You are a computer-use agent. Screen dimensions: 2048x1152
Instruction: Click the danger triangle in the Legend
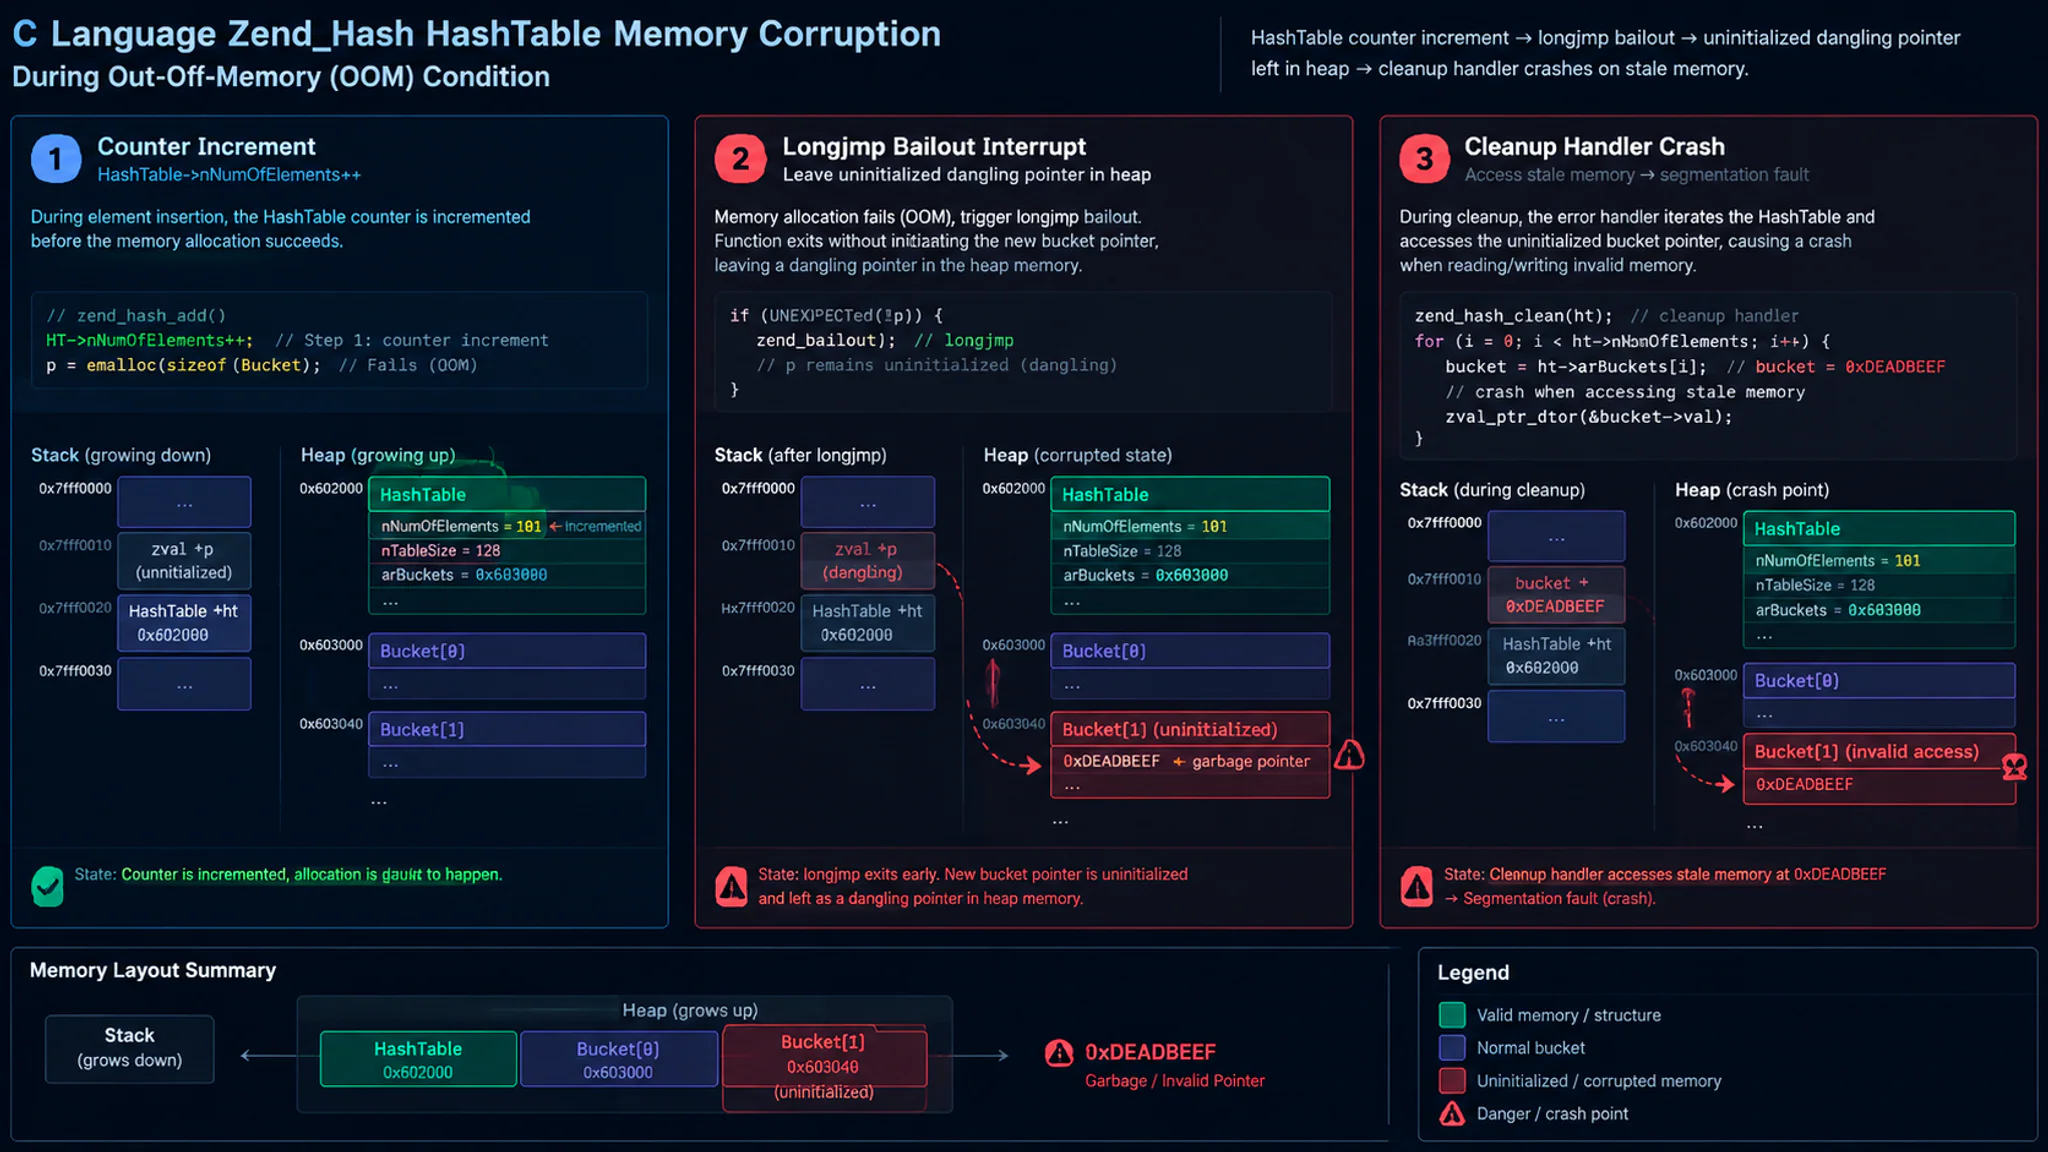pyautogui.click(x=1452, y=1113)
